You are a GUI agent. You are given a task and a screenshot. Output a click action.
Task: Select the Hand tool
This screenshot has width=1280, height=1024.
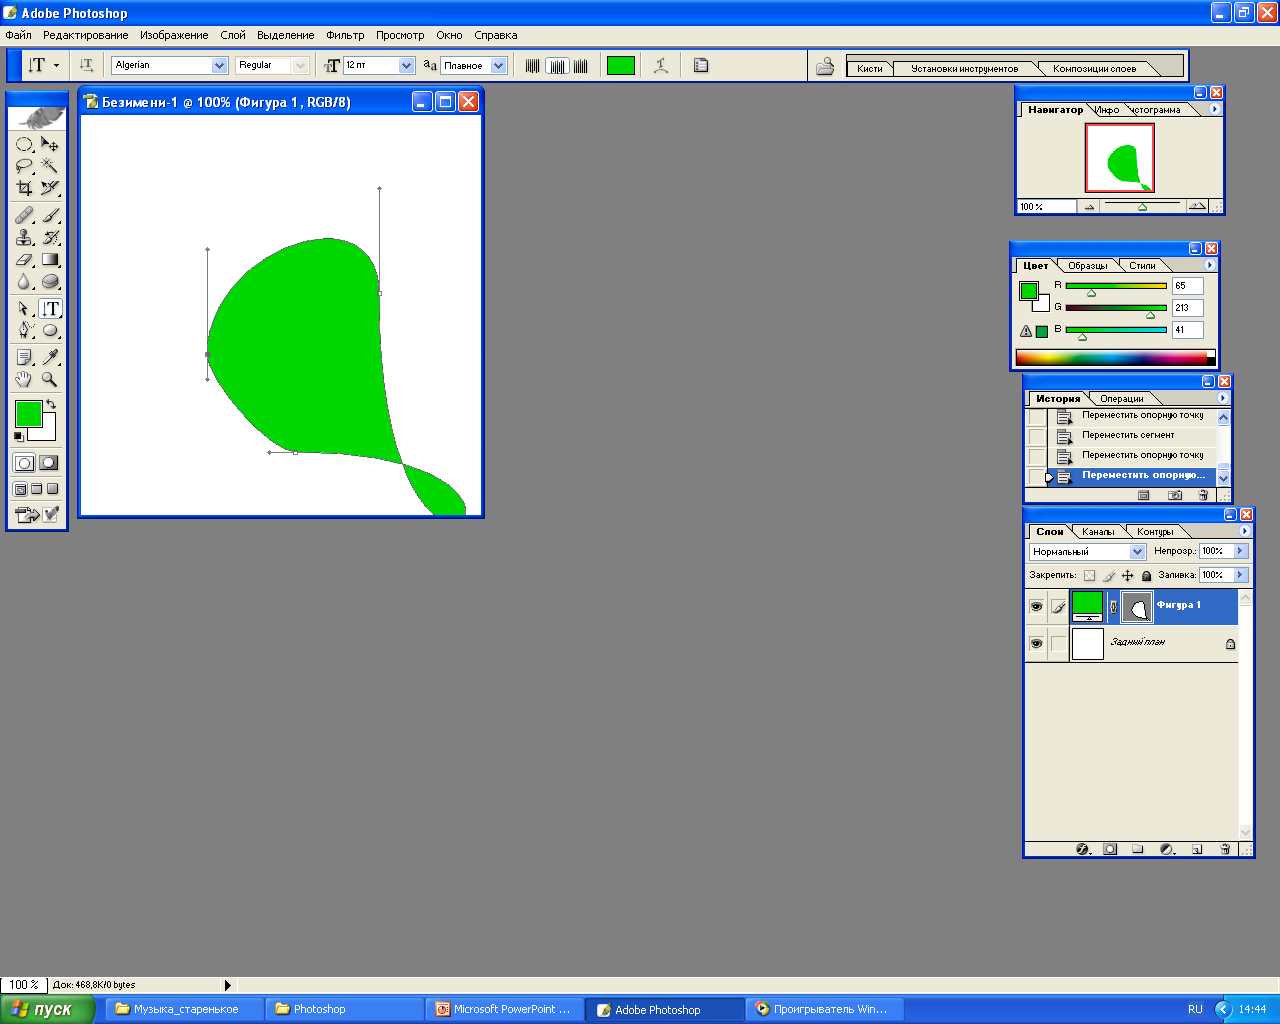[x=24, y=379]
